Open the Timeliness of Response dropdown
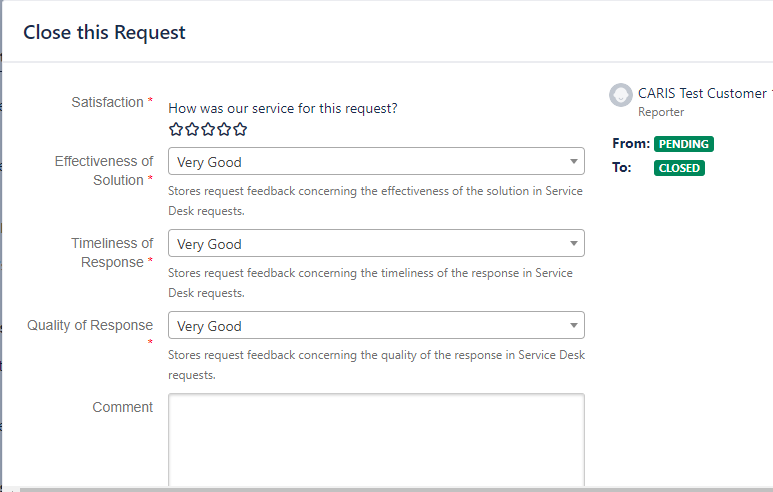This screenshot has height=492, width=773. pyautogui.click(x=376, y=243)
